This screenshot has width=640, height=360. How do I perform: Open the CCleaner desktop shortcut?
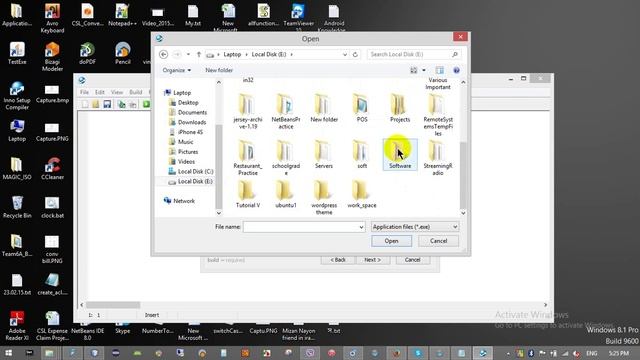point(52,169)
